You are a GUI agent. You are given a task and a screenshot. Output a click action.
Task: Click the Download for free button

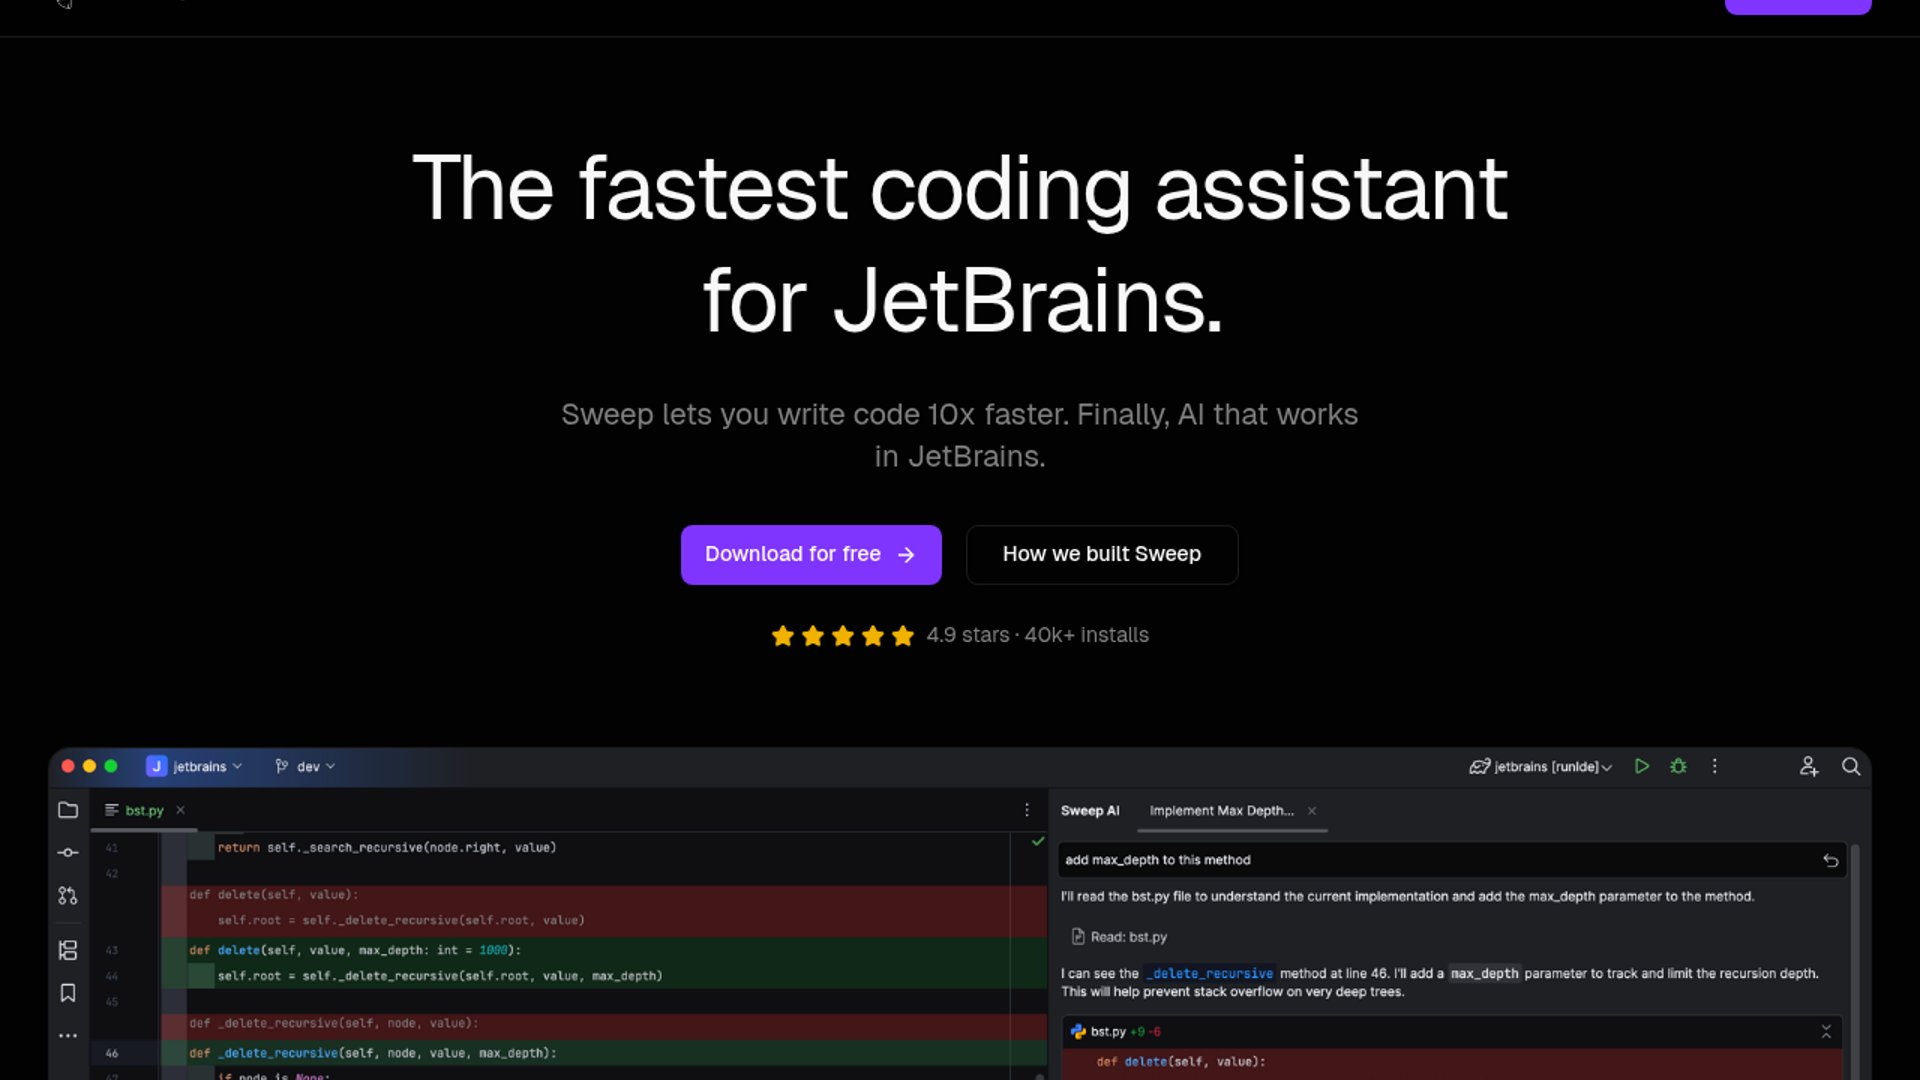[811, 554]
